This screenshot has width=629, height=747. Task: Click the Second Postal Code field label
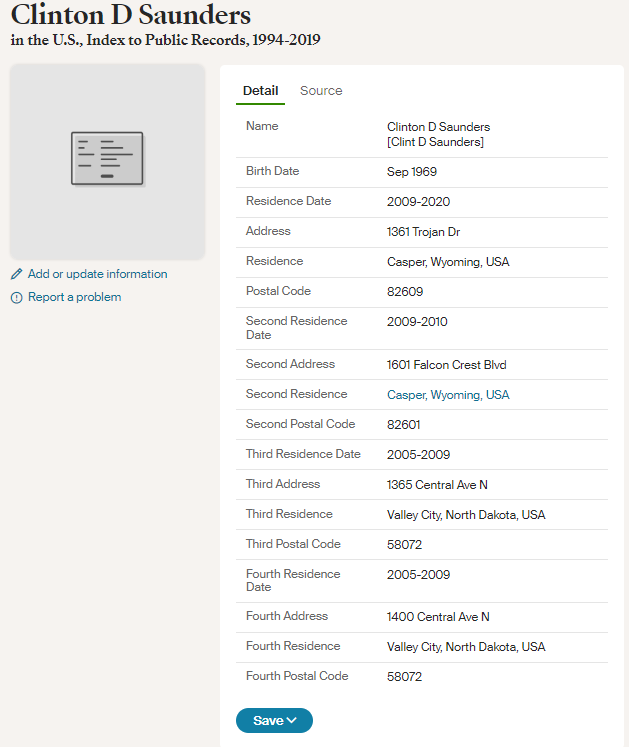(x=300, y=424)
